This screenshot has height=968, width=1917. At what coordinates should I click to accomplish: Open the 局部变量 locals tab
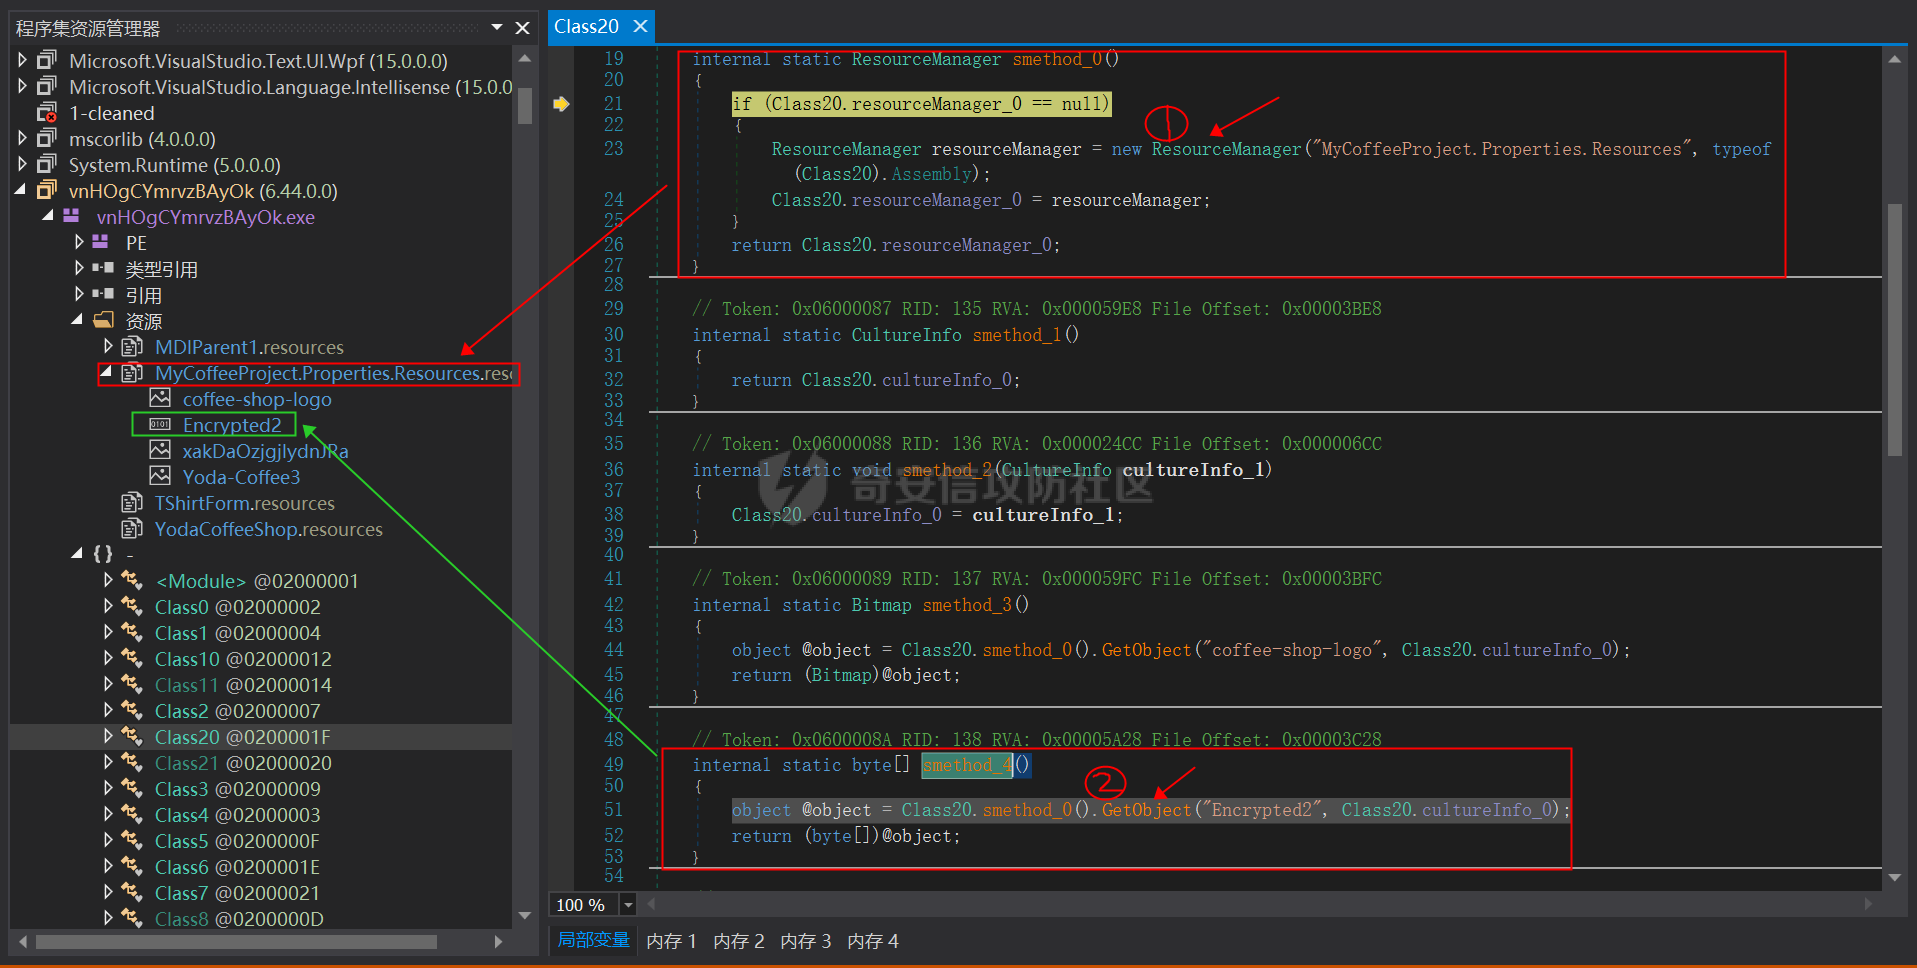coord(593,940)
